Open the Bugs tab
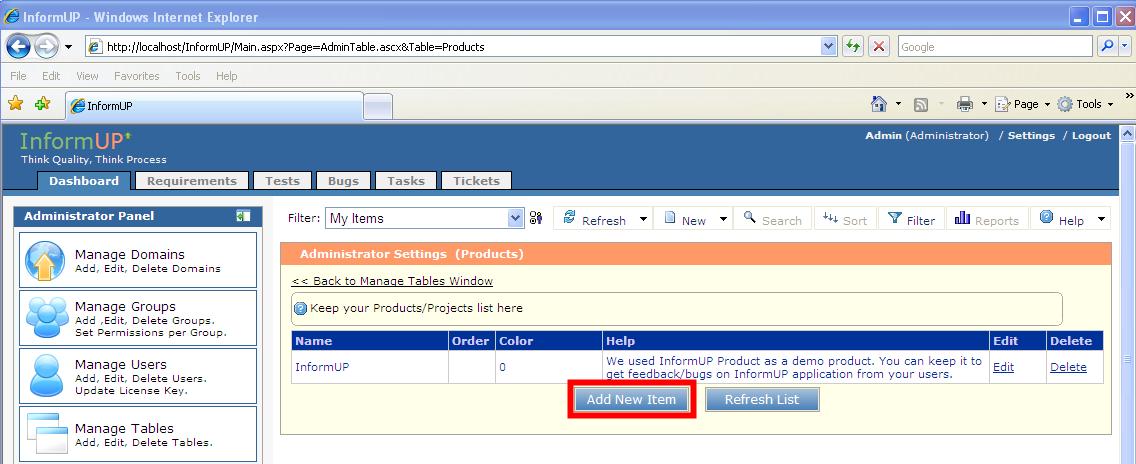1136x464 pixels. coord(343,181)
